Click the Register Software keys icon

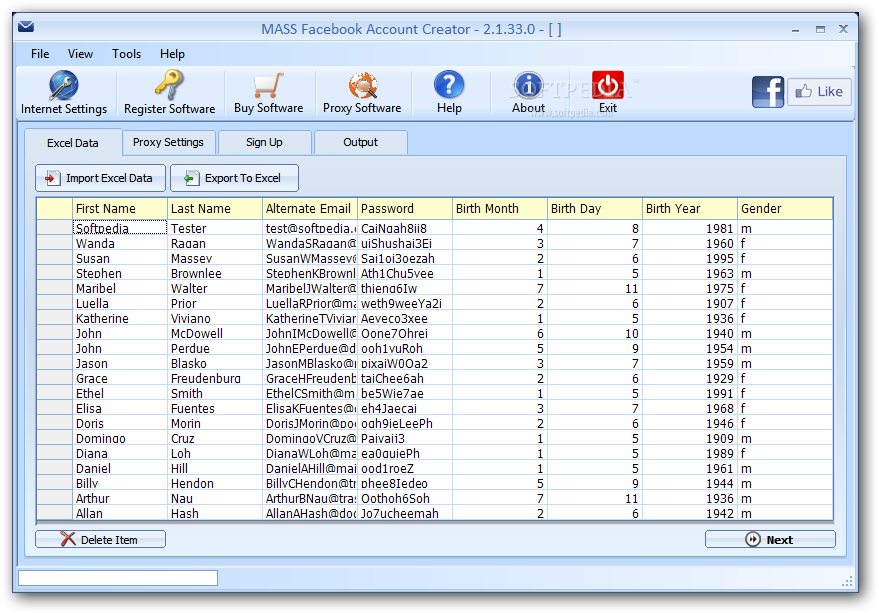(x=169, y=85)
